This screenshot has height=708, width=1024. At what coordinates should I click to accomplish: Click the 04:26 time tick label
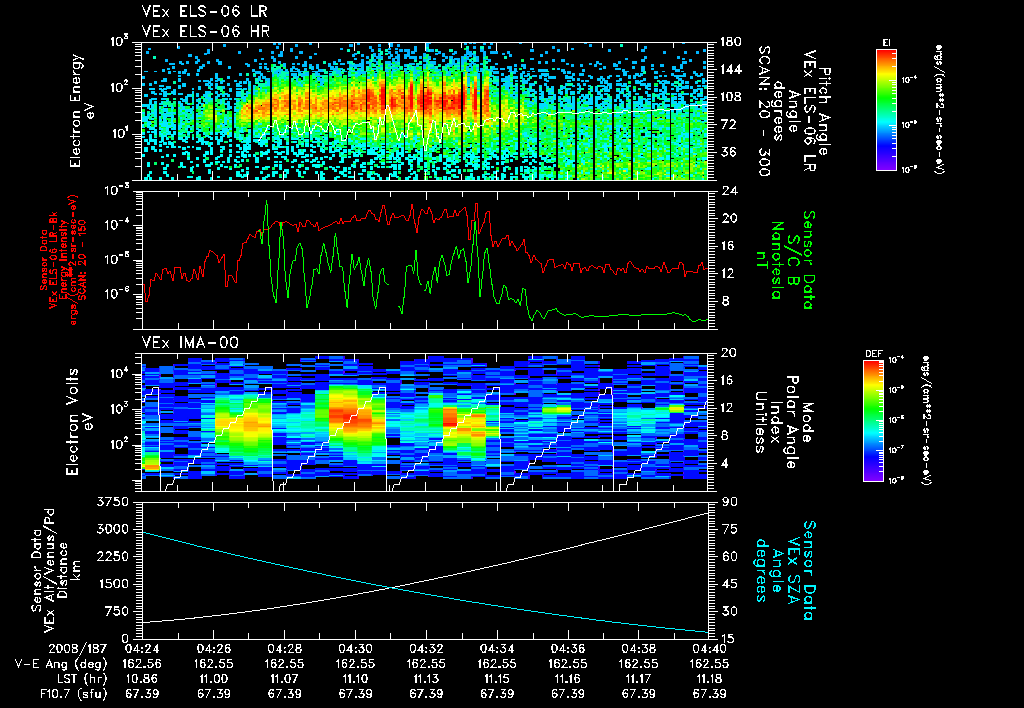(x=213, y=649)
